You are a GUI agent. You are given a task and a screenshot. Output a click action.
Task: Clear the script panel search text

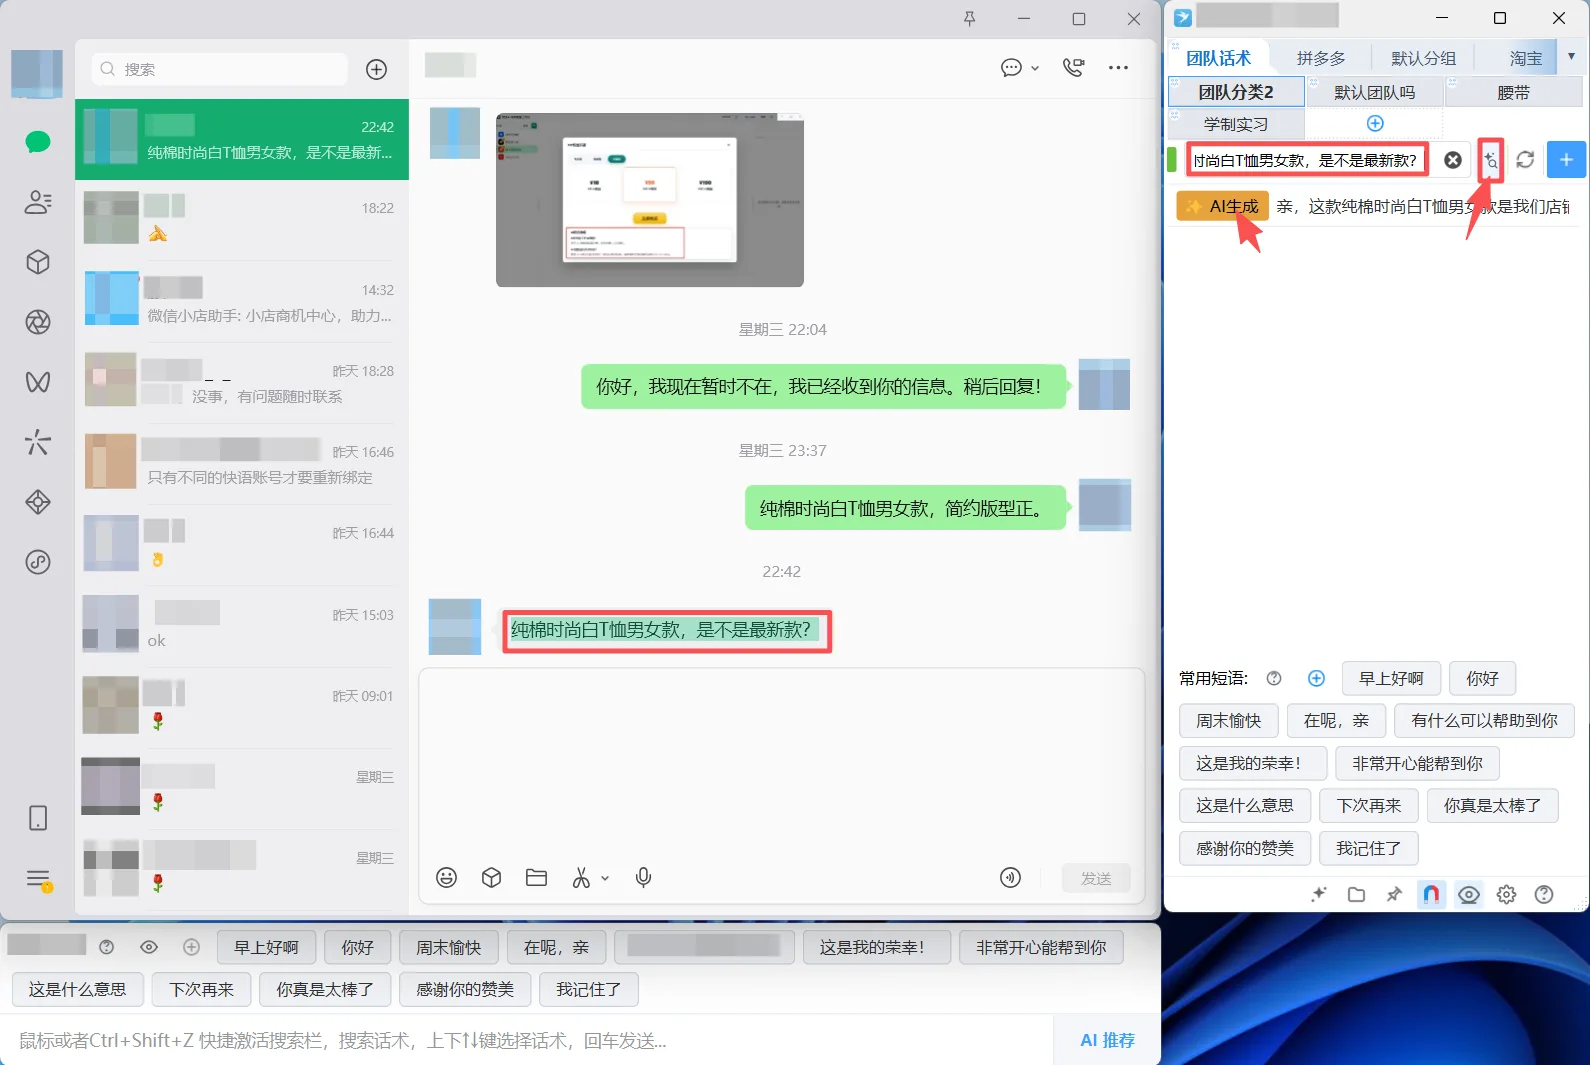pyautogui.click(x=1453, y=160)
